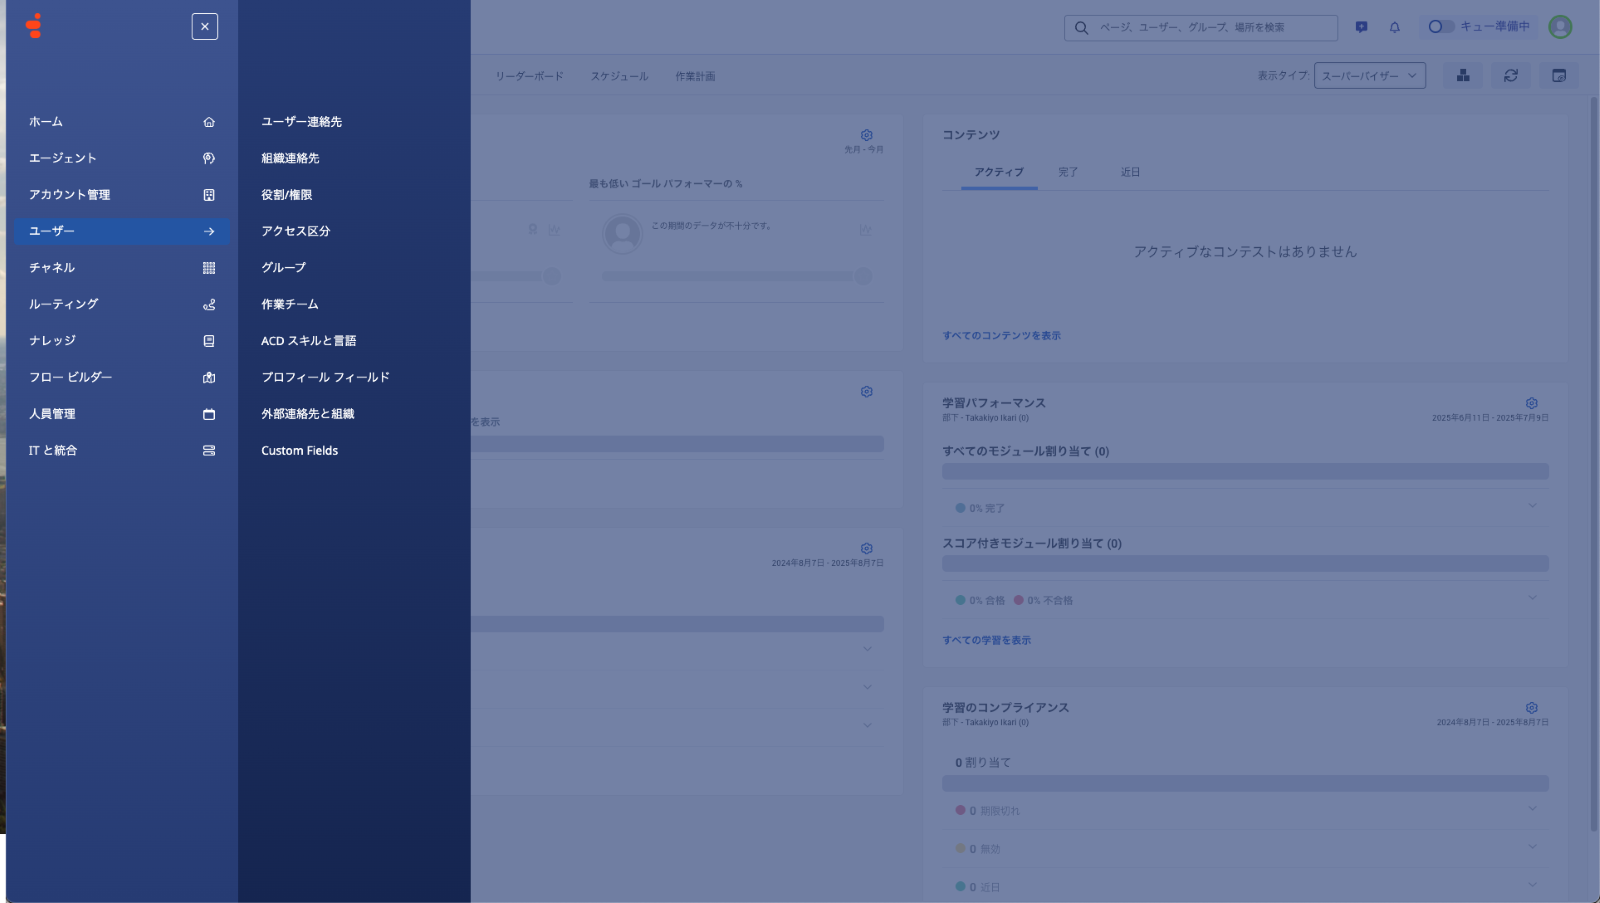This screenshot has height=903, width=1600.
Task: Select 役割/権限 in the user submenu
Action: click(286, 195)
